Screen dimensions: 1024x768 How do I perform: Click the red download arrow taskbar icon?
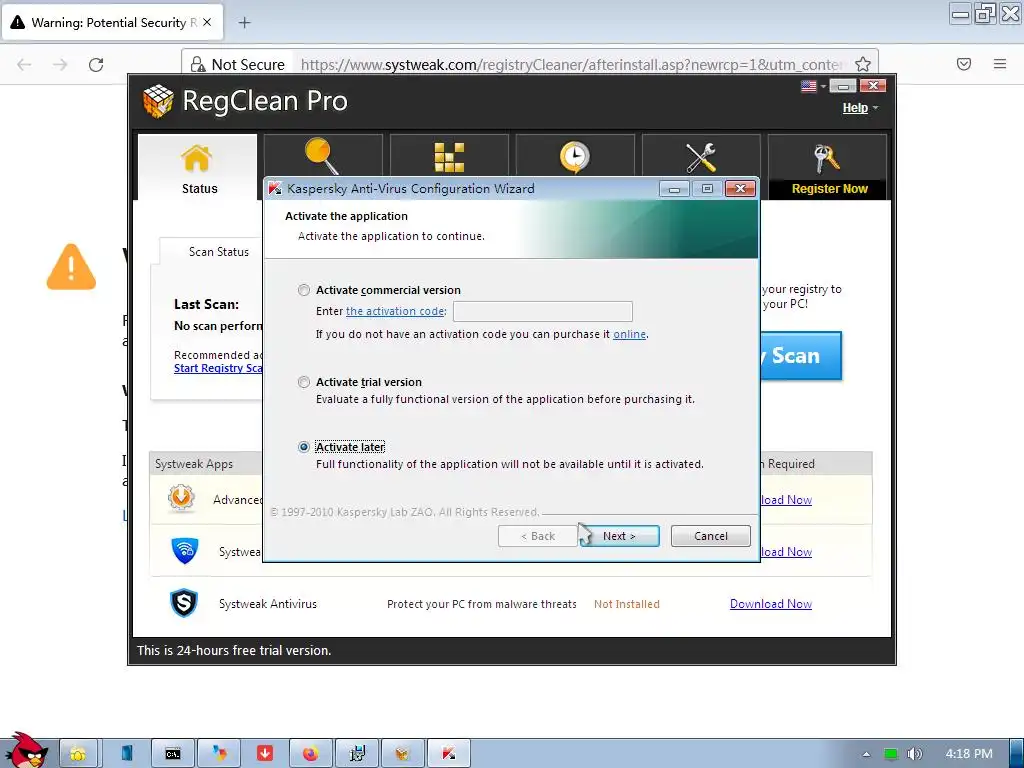click(265, 754)
